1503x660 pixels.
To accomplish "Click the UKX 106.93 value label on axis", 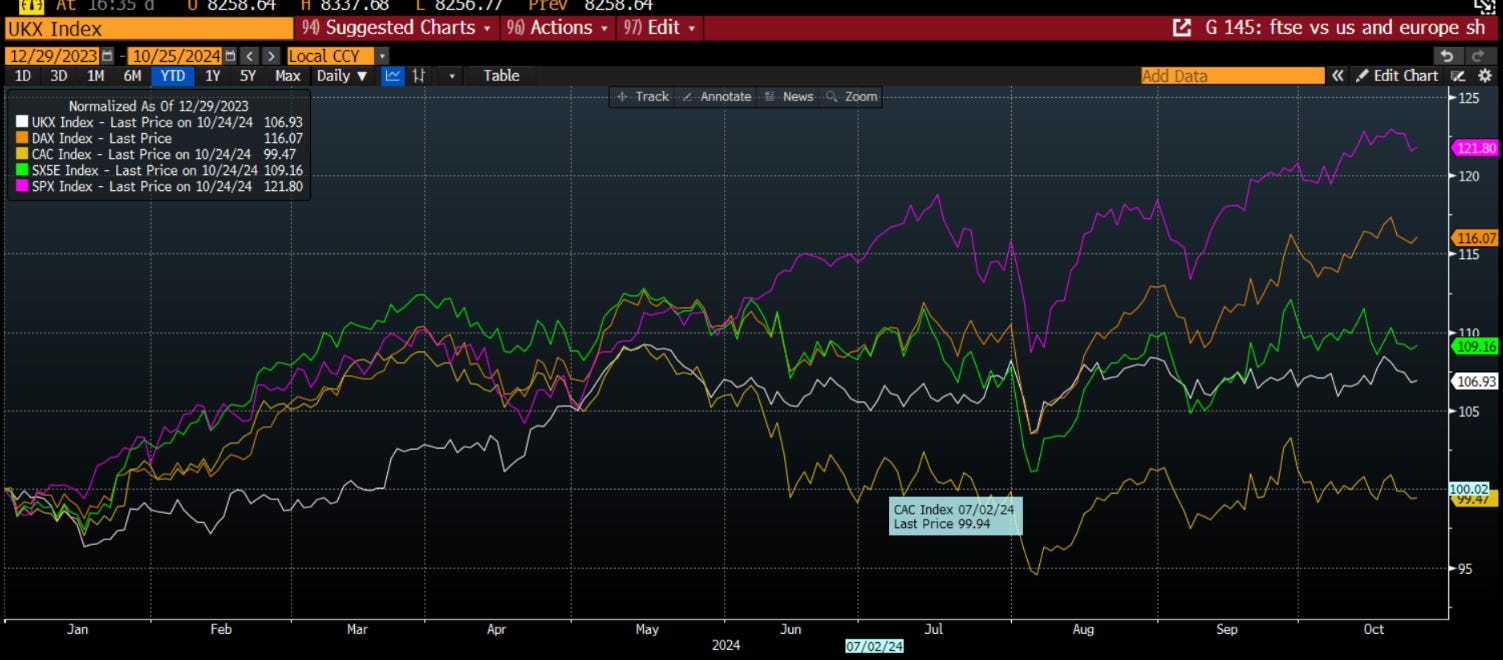I will 1475,380.
